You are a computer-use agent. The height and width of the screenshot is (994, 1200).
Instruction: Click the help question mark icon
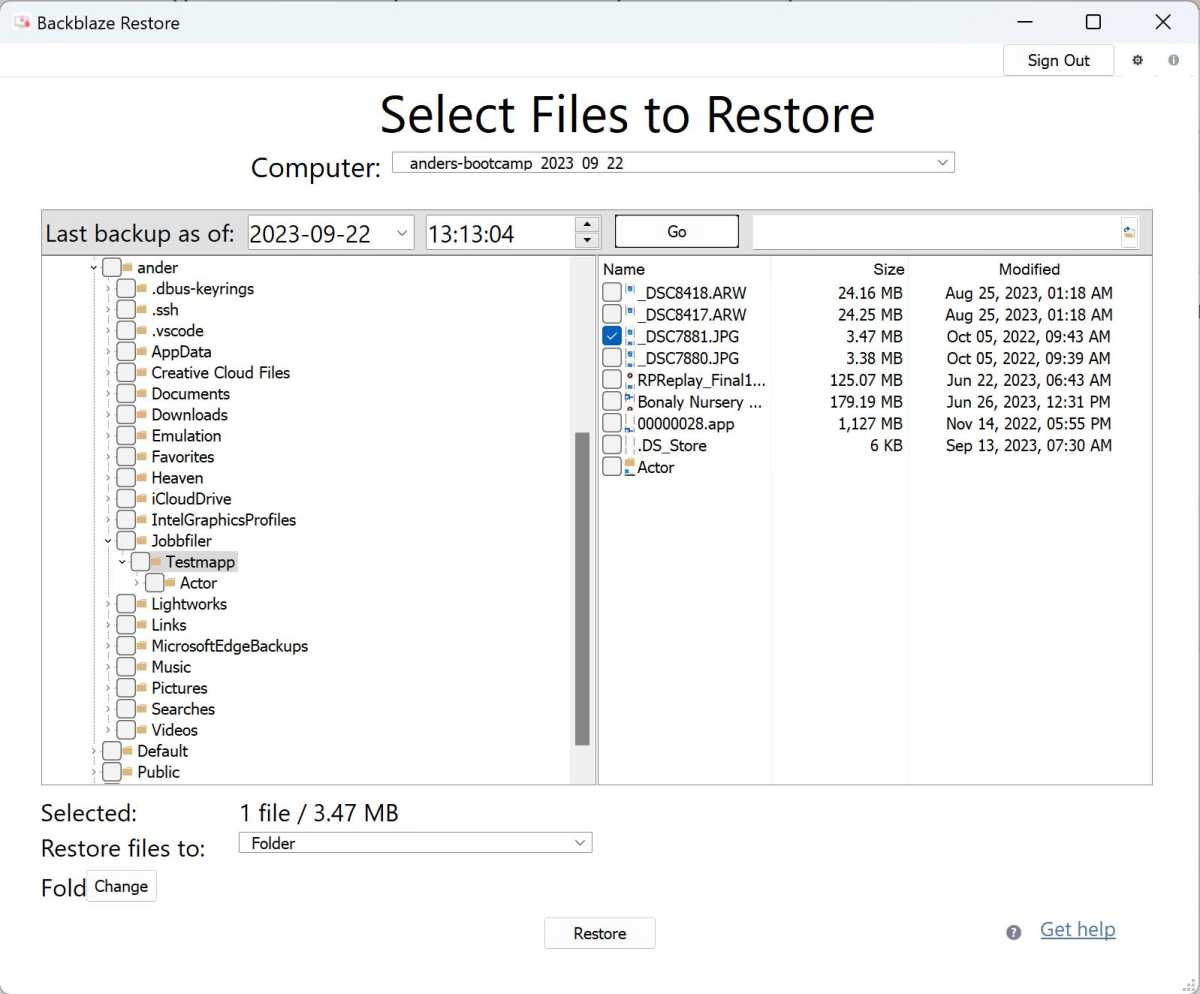coord(1014,932)
